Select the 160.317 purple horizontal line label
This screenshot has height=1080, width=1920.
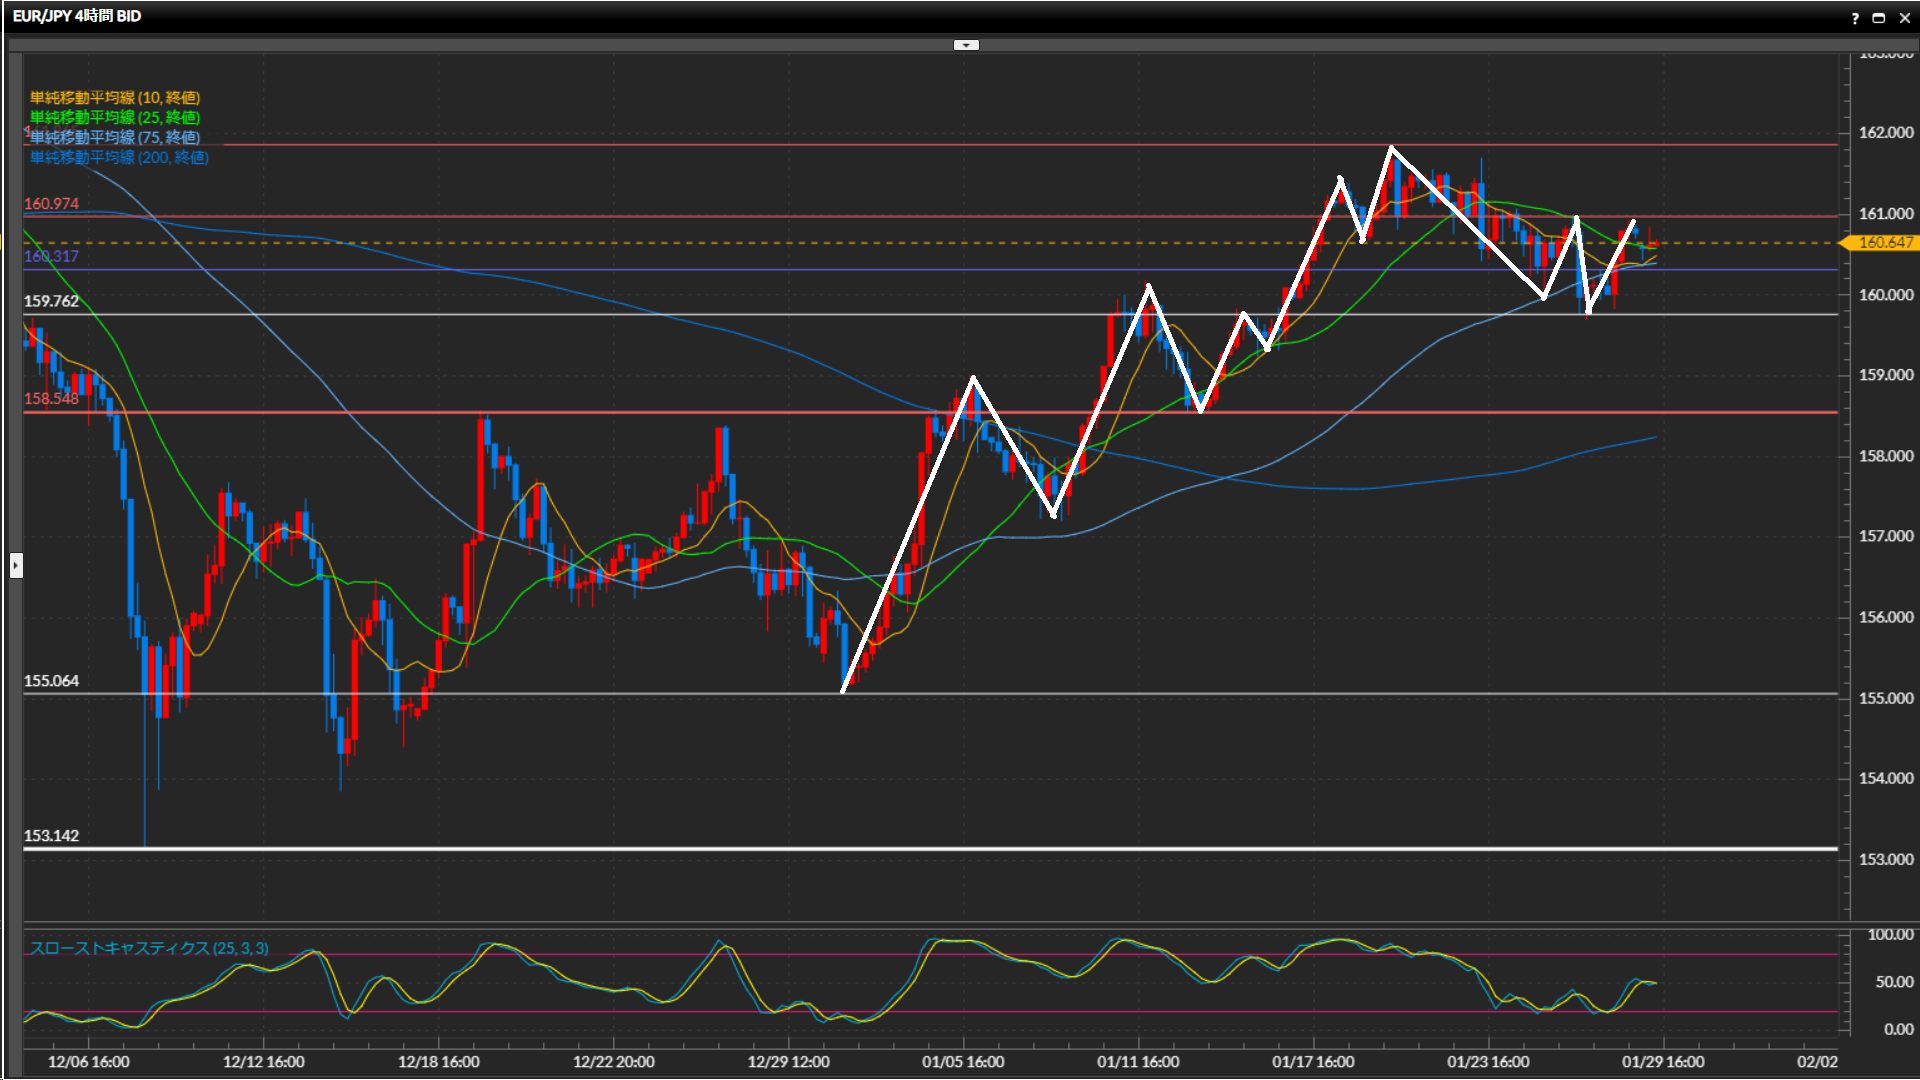tap(51, 257)
